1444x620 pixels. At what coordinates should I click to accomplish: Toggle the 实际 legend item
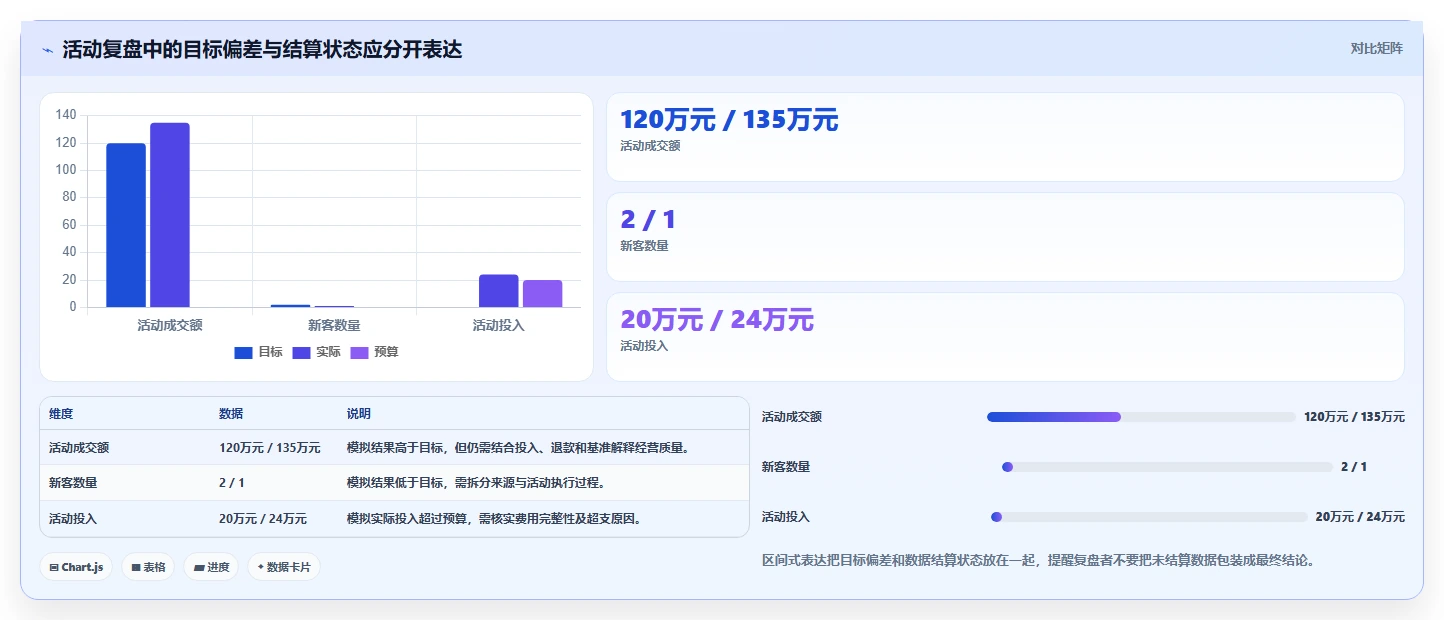316,352
